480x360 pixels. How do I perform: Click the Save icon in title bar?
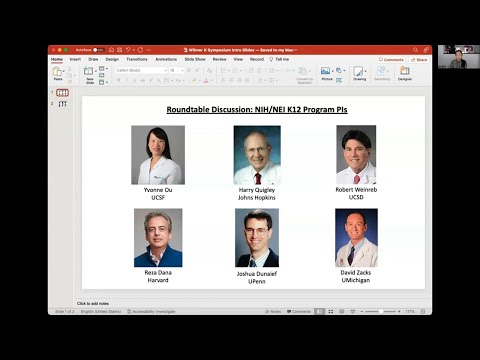[x=120, y=50]
